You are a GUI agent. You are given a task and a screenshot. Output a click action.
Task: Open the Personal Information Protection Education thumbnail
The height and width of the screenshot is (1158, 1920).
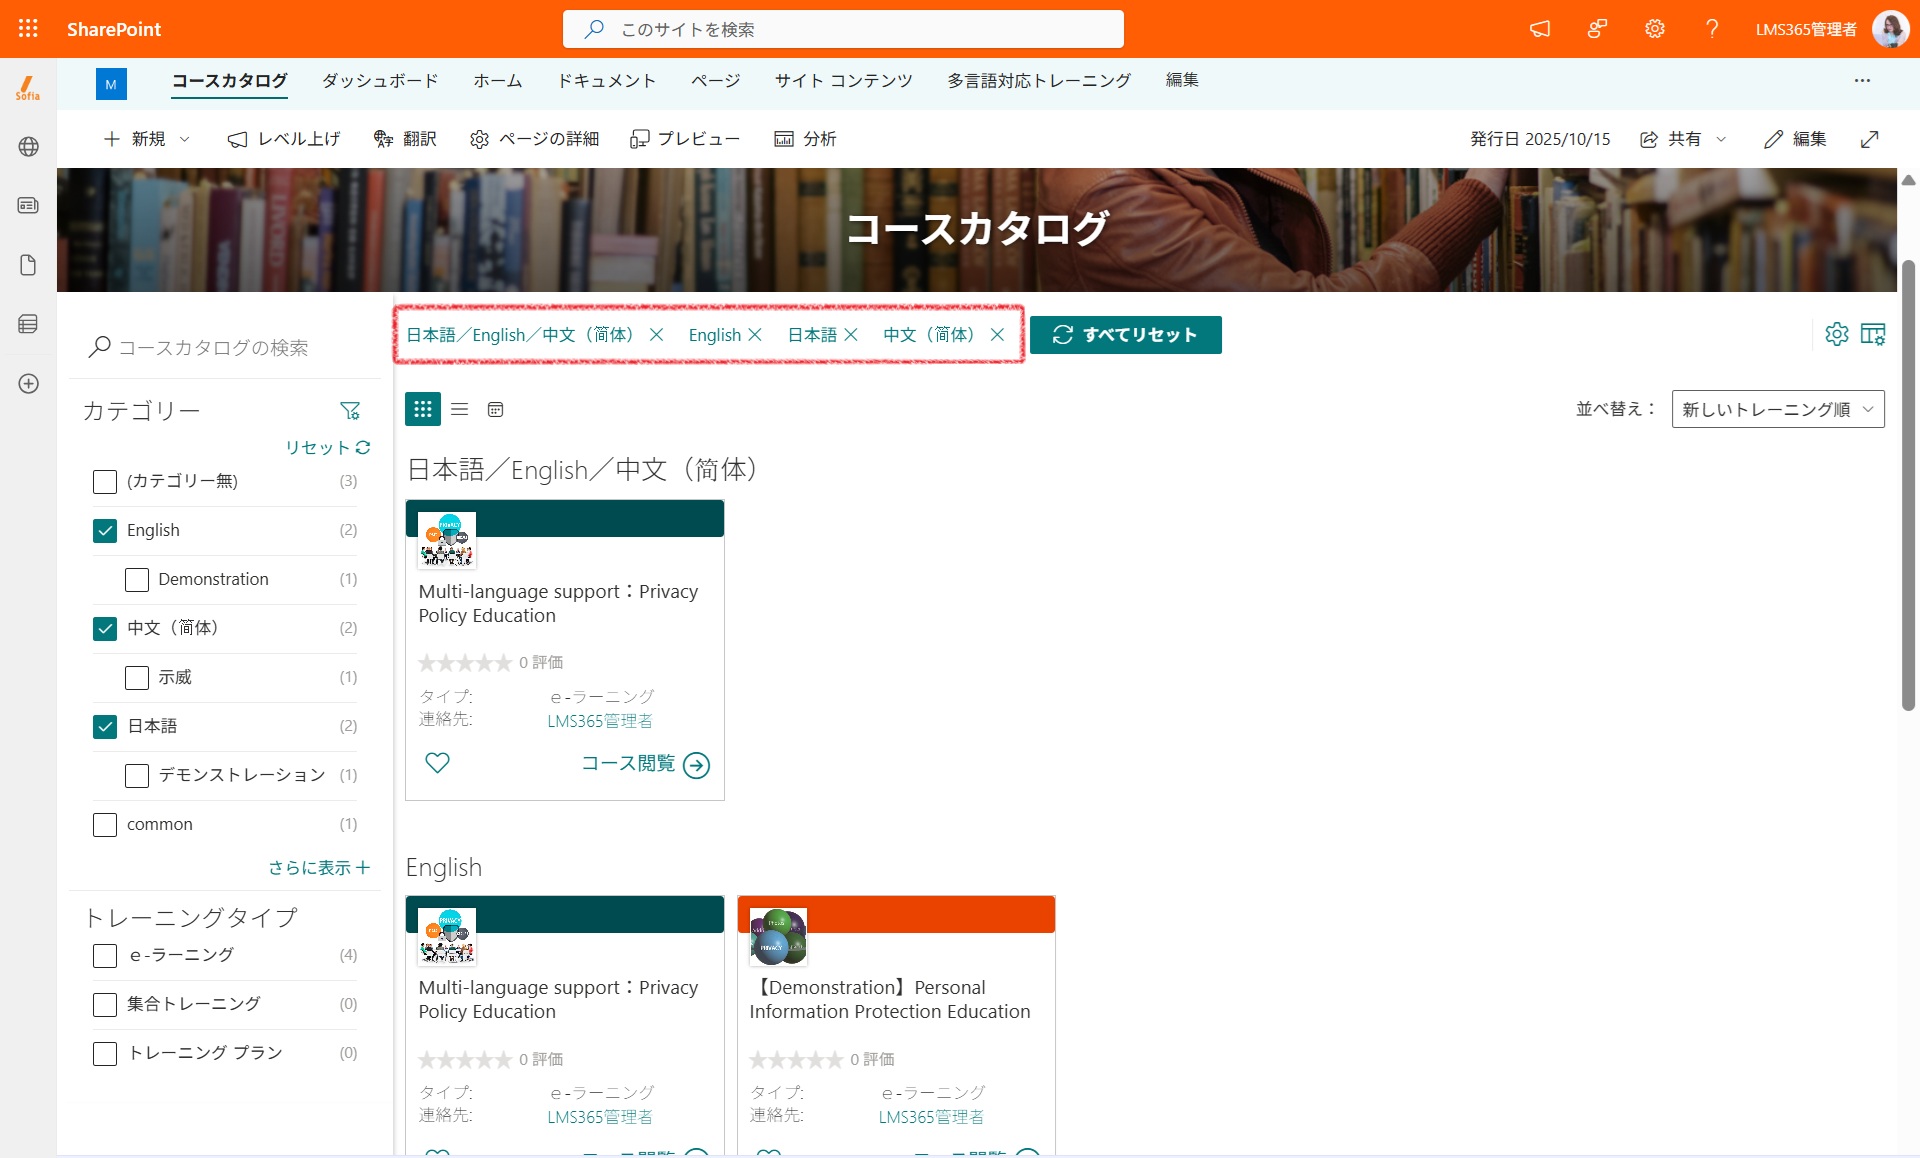point(778,937)
